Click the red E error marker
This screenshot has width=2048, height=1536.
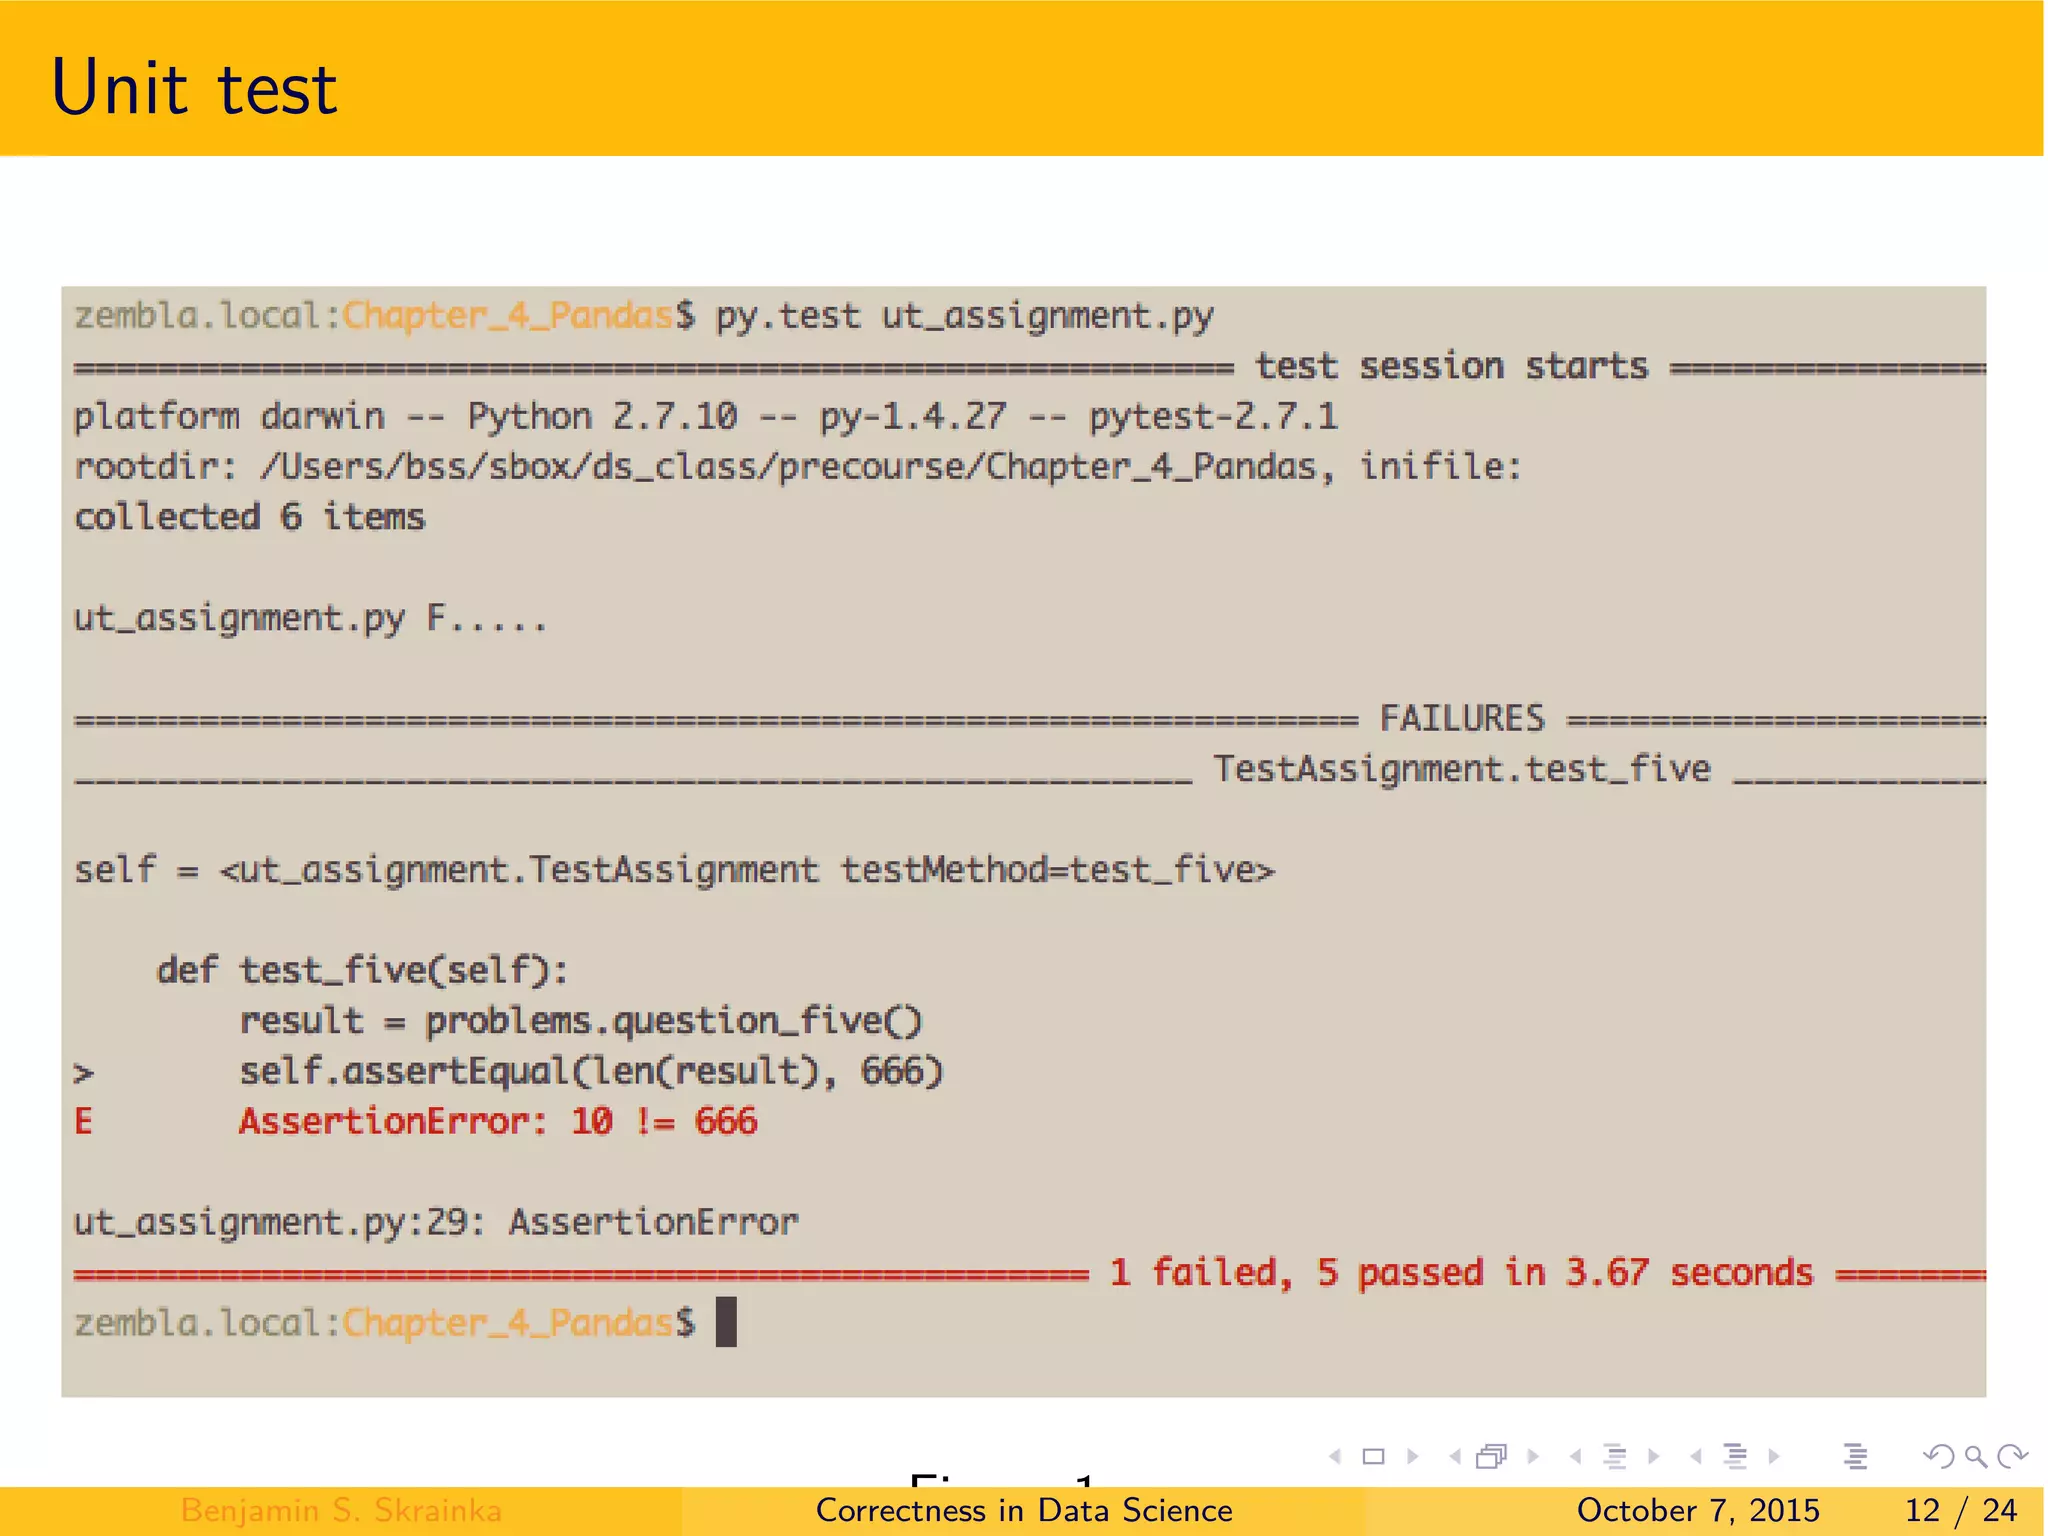pyautogui.click(x=84, y=1122)
